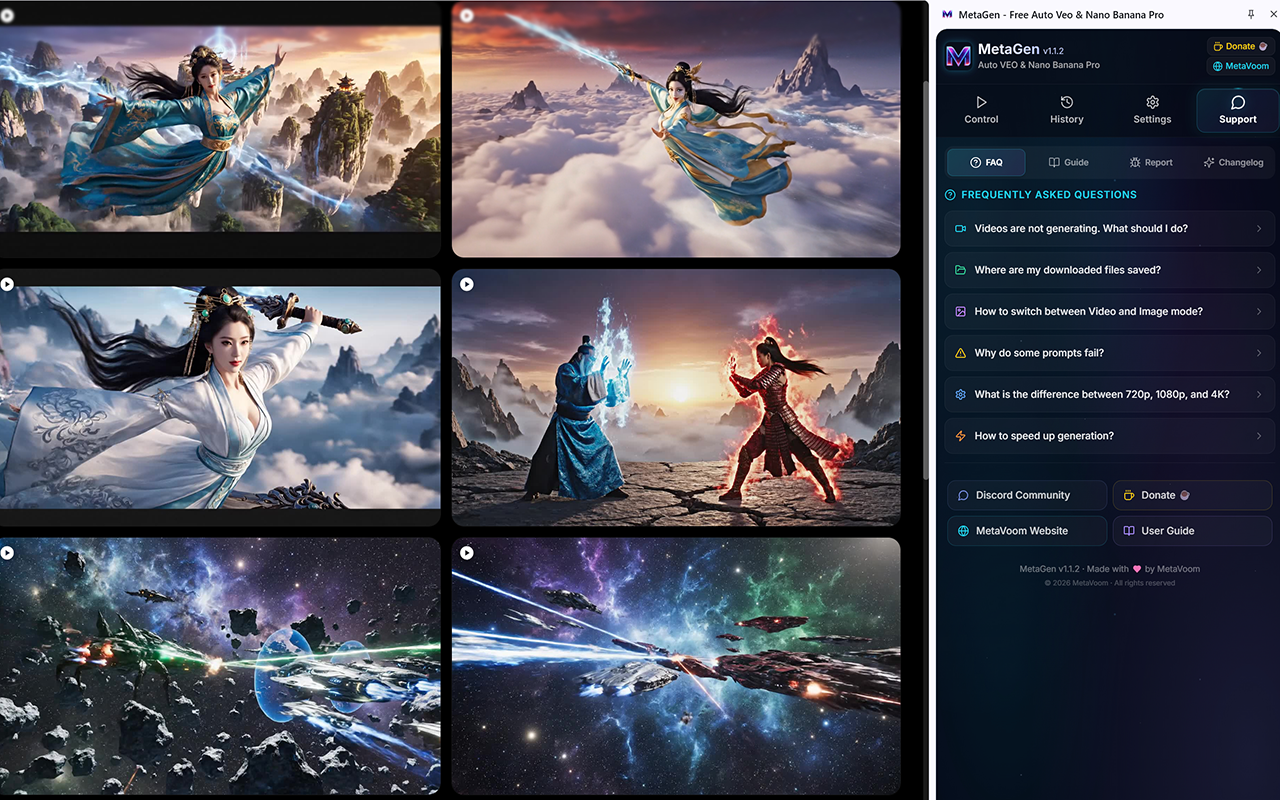Switch to the Guide sub-tab
Screen dimensions: 1280x800
click(1068, 162)
